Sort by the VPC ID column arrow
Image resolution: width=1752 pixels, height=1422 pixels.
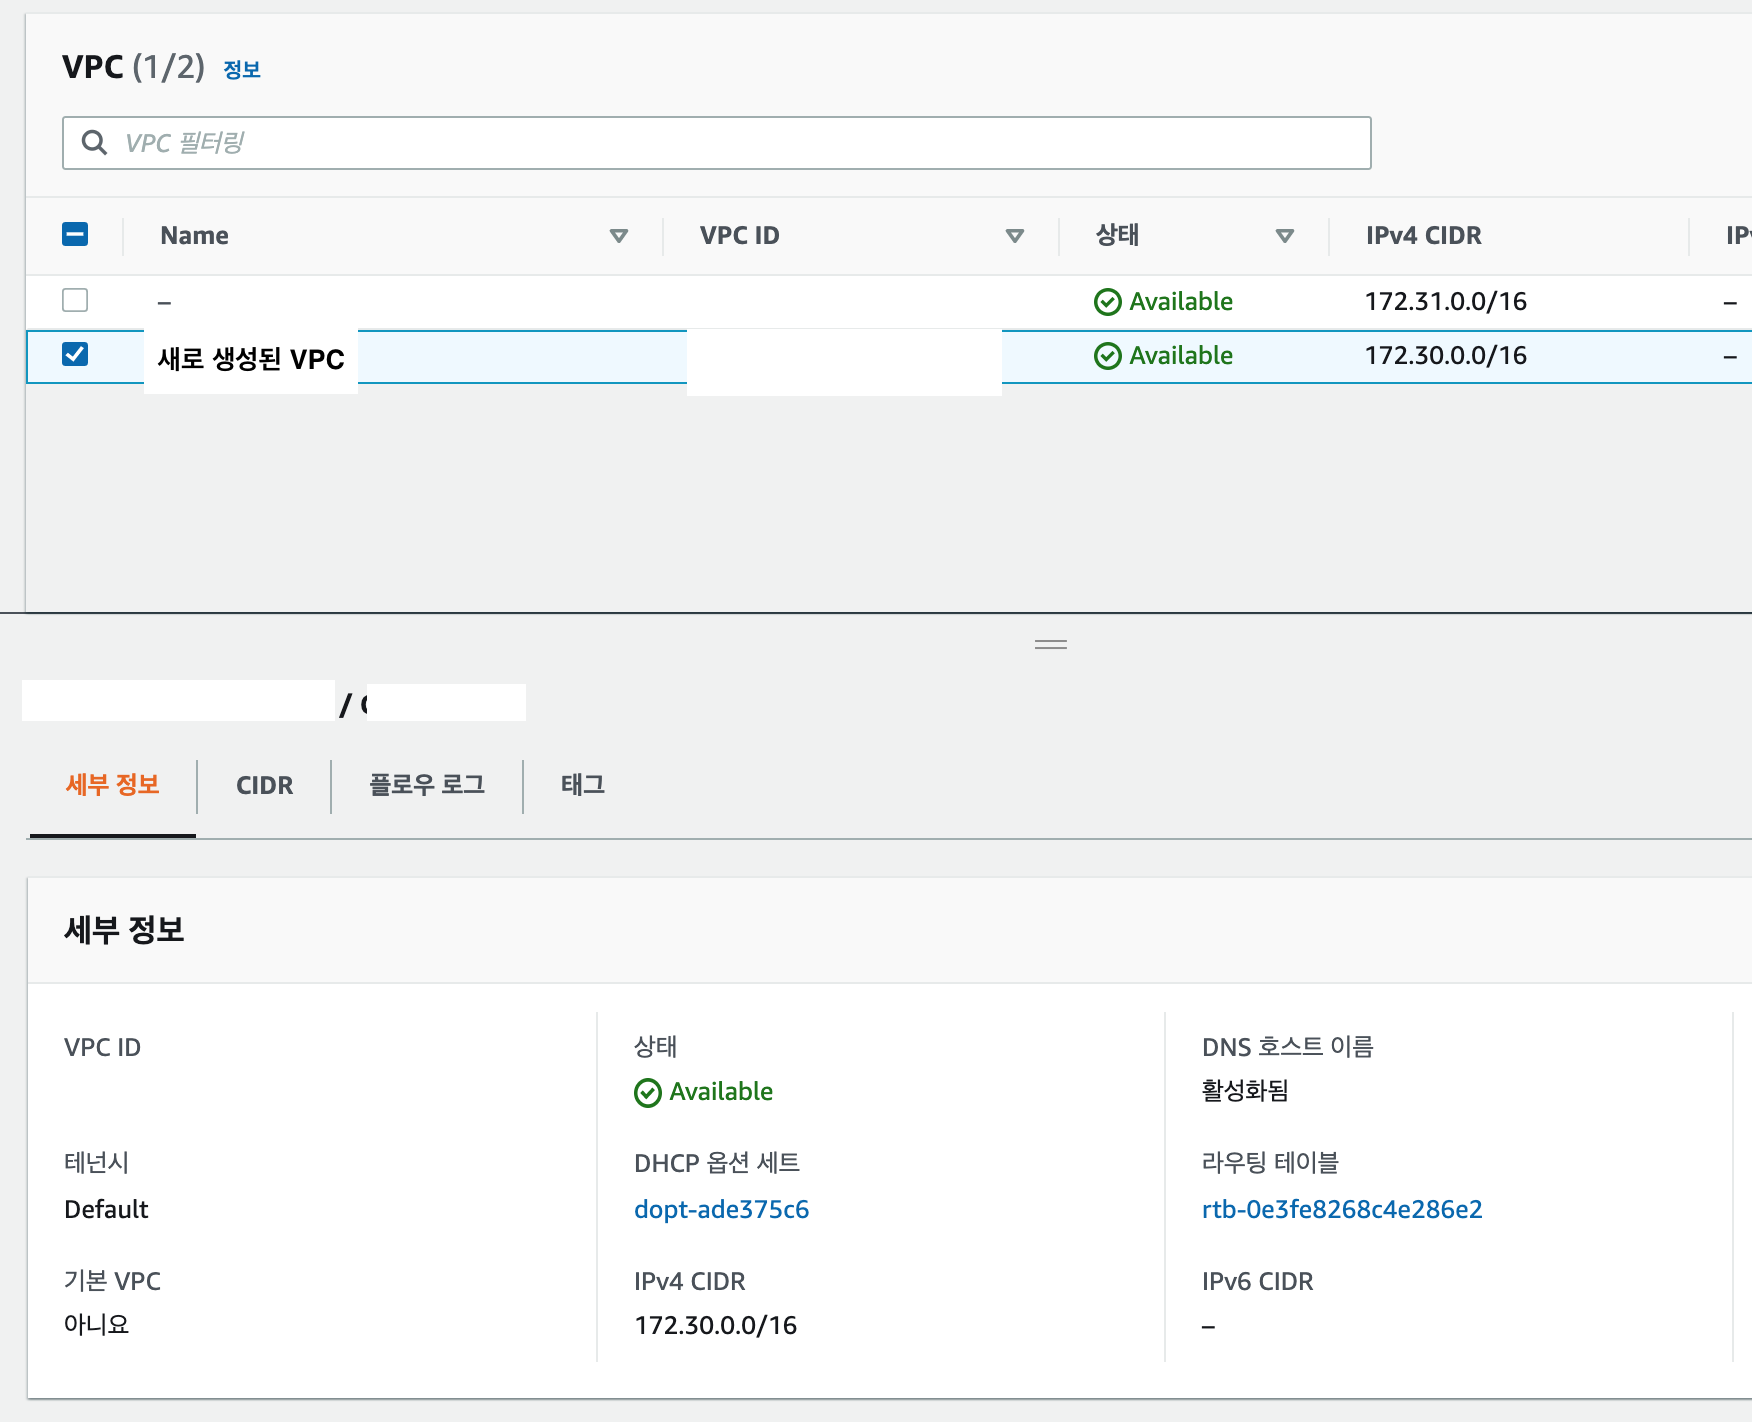click(1014, 236)
